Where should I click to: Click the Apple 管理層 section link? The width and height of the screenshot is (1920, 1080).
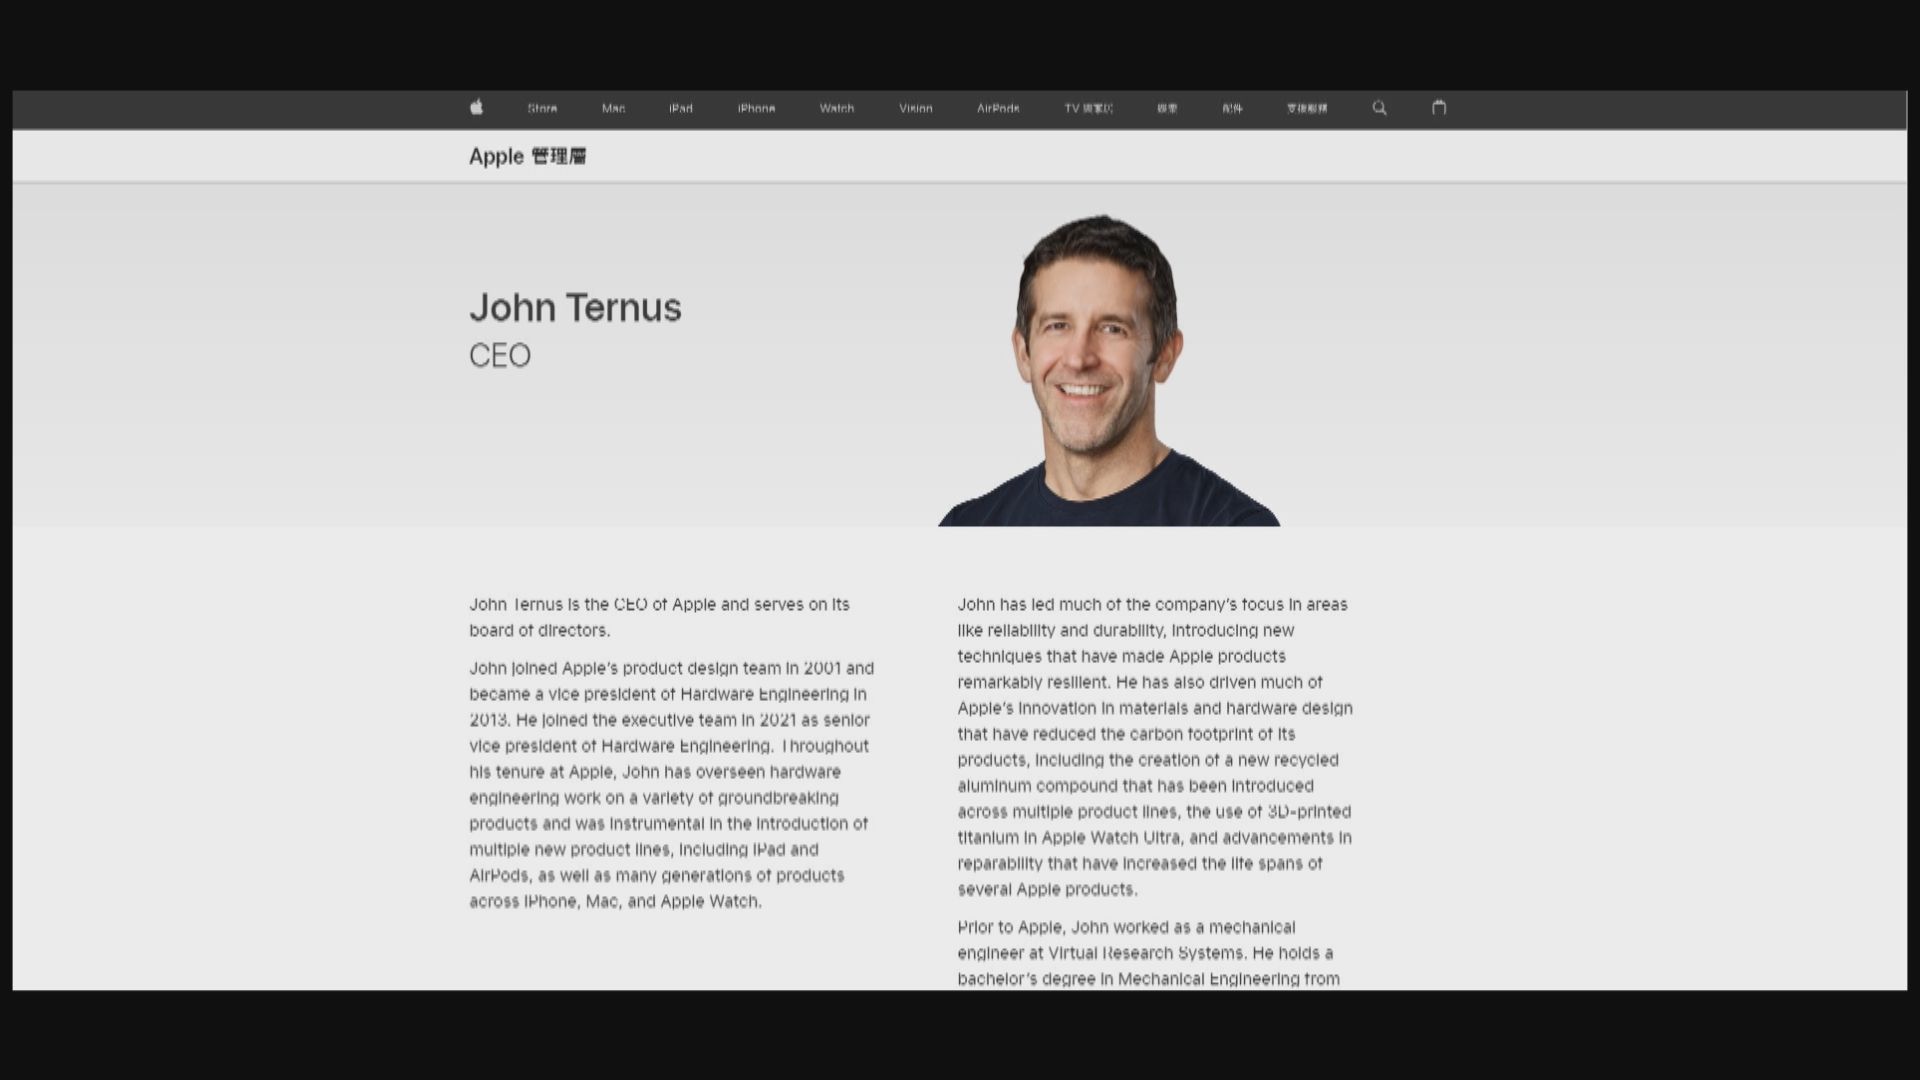[x=528, y=156]
